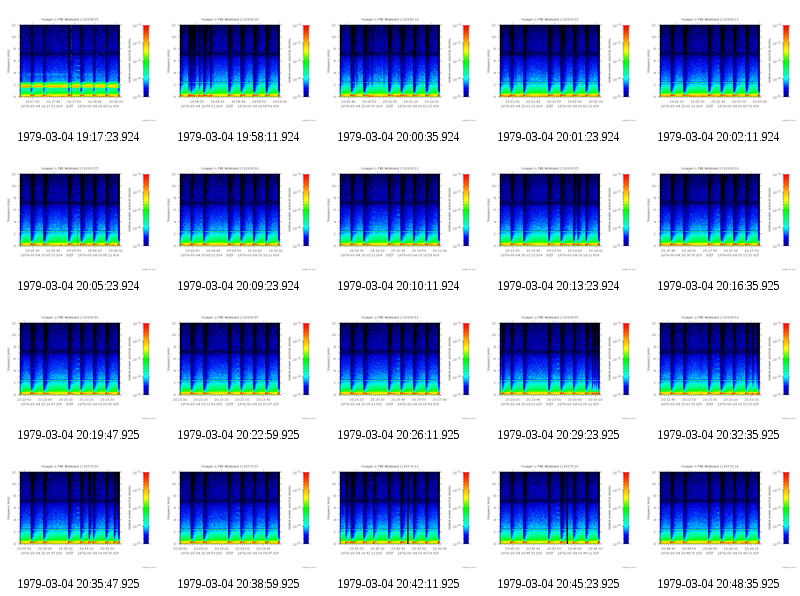The height and width of the screenshot is (596, 800).
Task: Open spectrogram thumbnail for 19:17:23.924
Action: [x=80, y=69]
